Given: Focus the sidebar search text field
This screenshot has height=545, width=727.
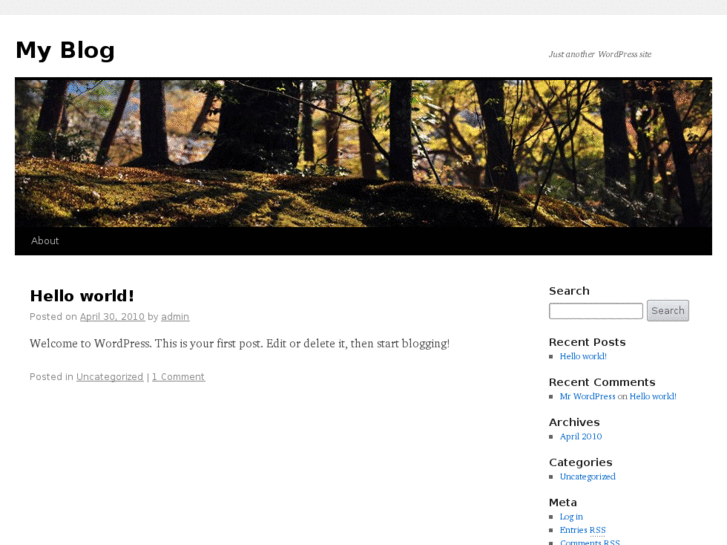Looking at the screenshot, I should pos(596,311).
